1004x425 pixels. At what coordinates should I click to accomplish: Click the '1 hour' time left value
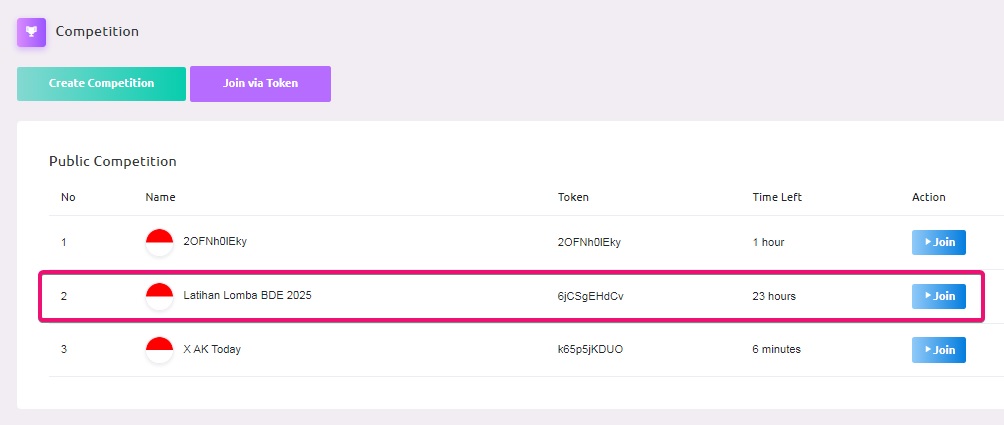point(768,243)
